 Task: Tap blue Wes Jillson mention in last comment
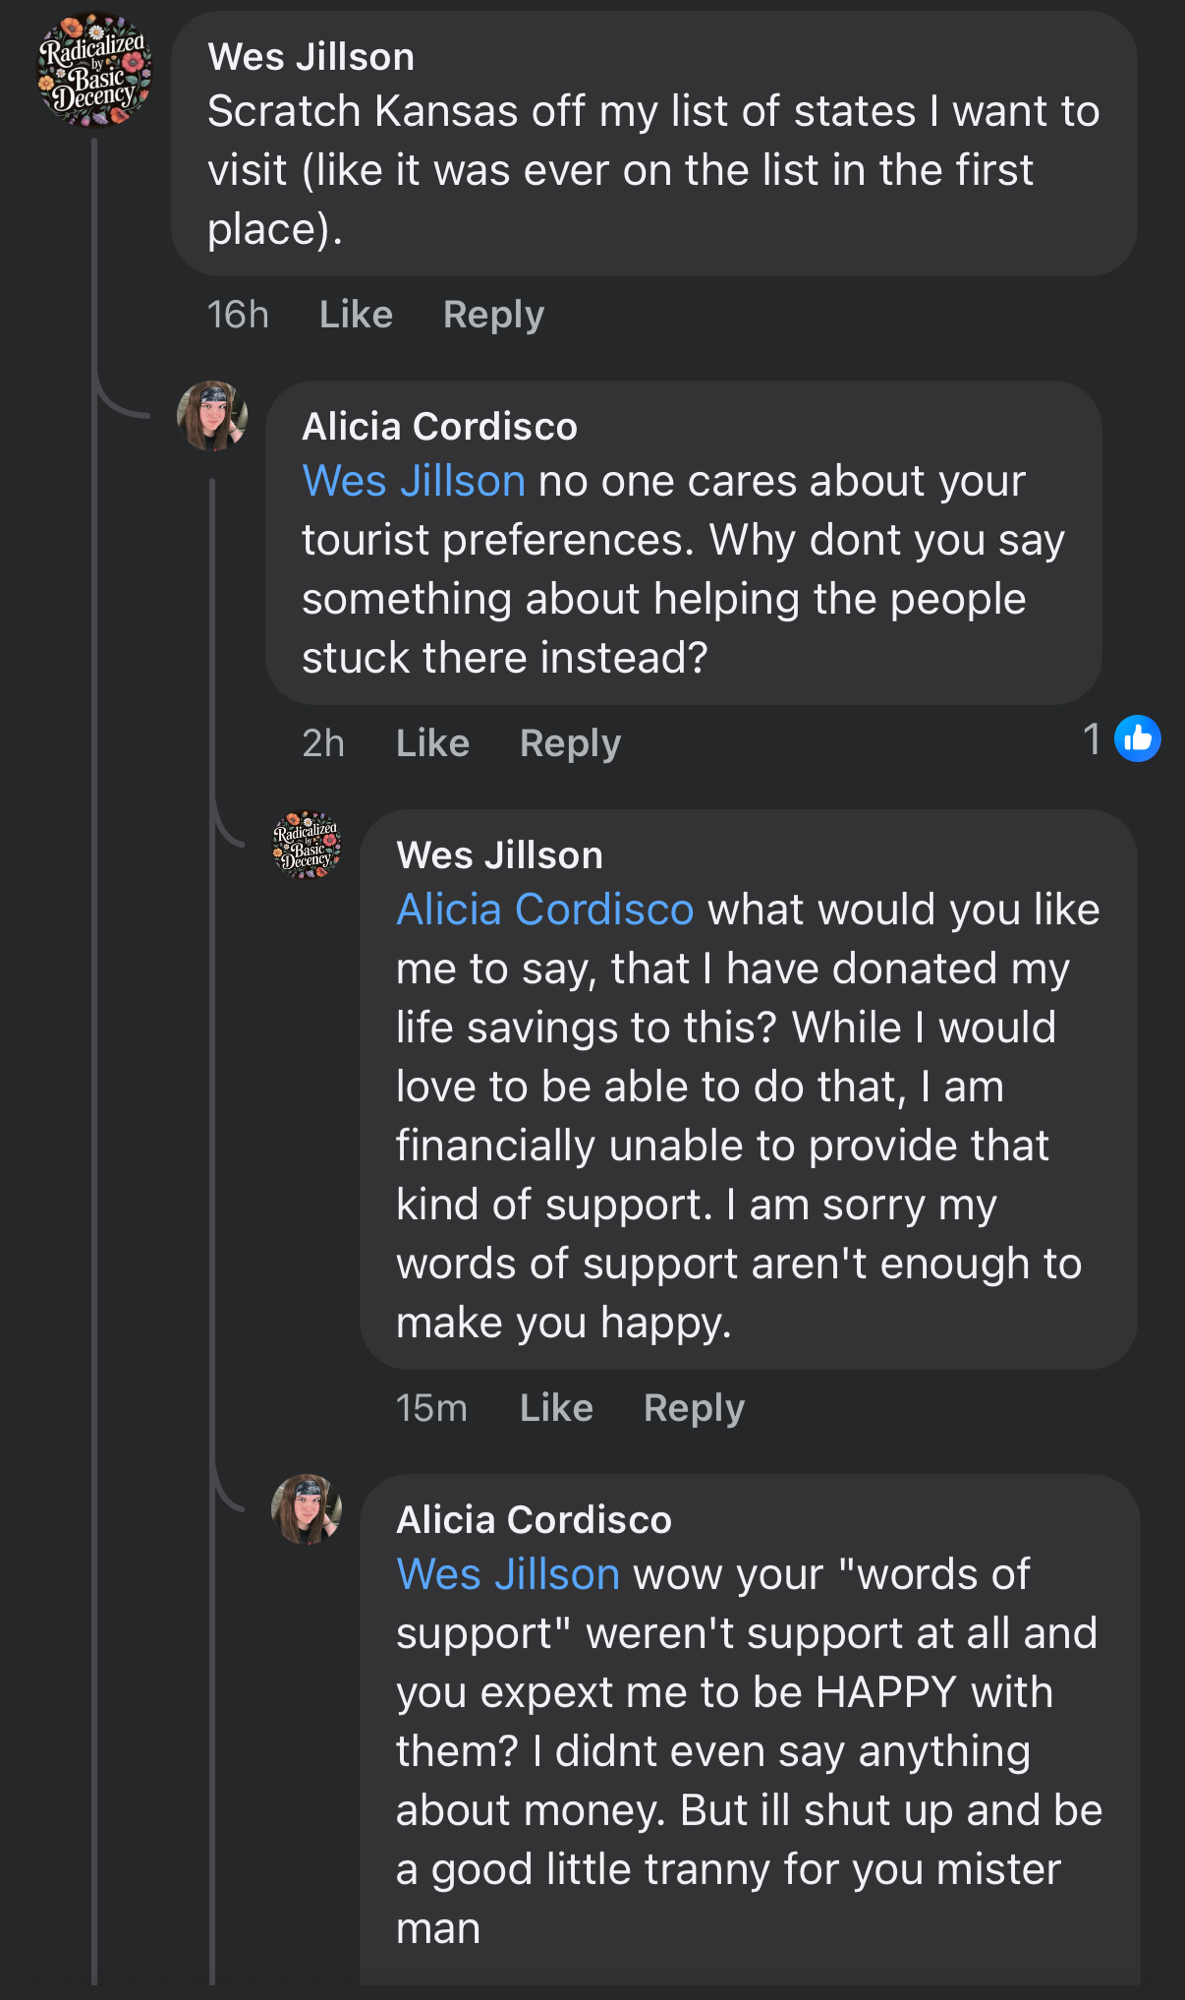(508, 1574)
